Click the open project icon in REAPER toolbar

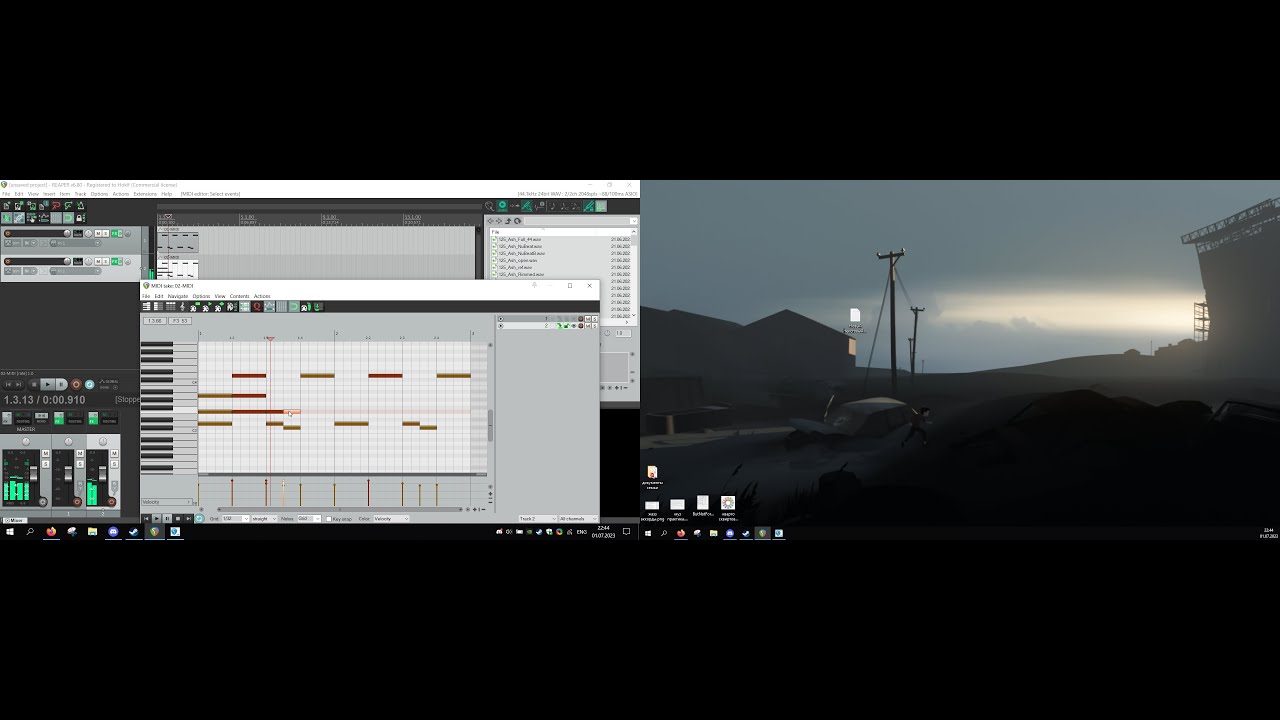19,205
